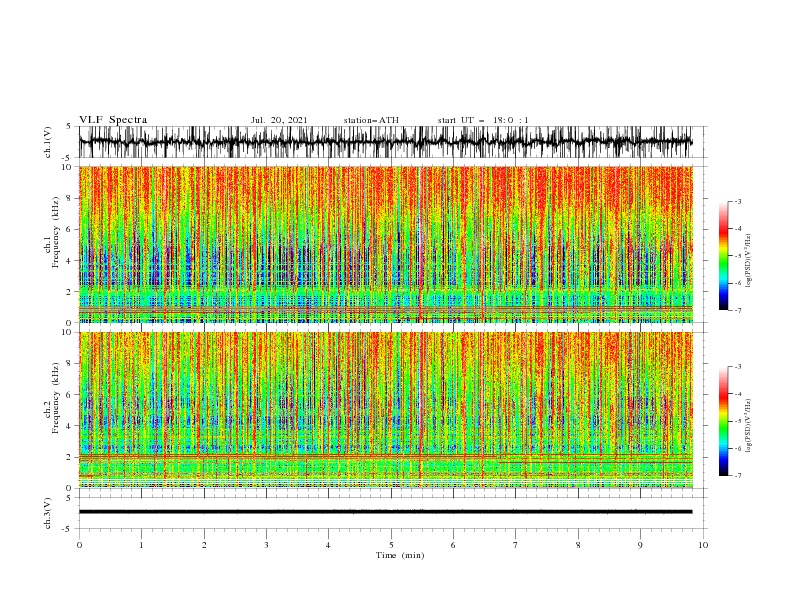Click tick label "10" on the time axis

703,545
